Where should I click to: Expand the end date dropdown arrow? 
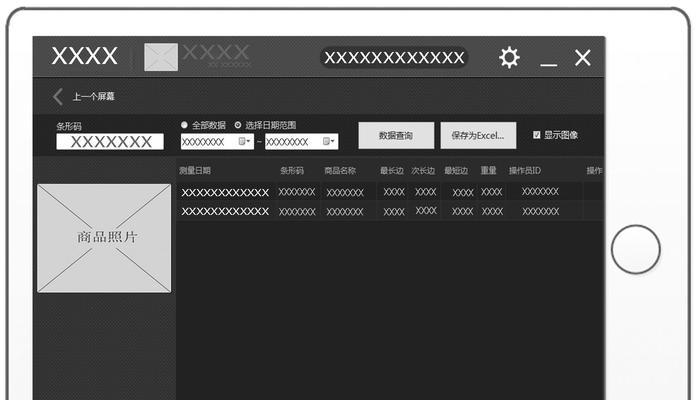334,142
